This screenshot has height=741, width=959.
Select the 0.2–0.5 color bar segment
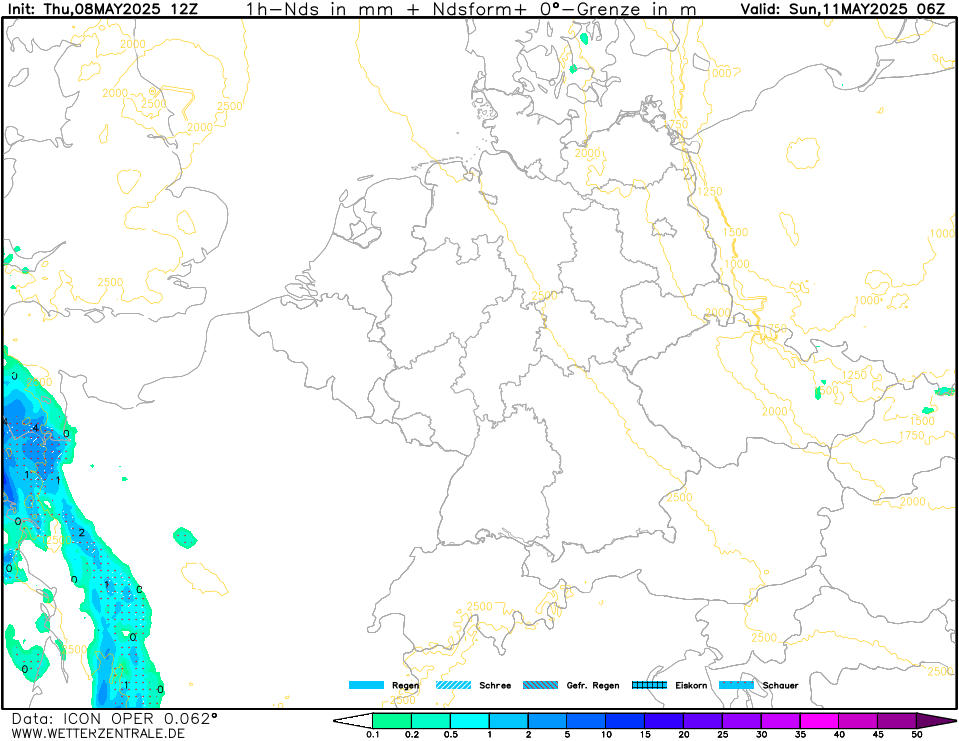point(431,721)
